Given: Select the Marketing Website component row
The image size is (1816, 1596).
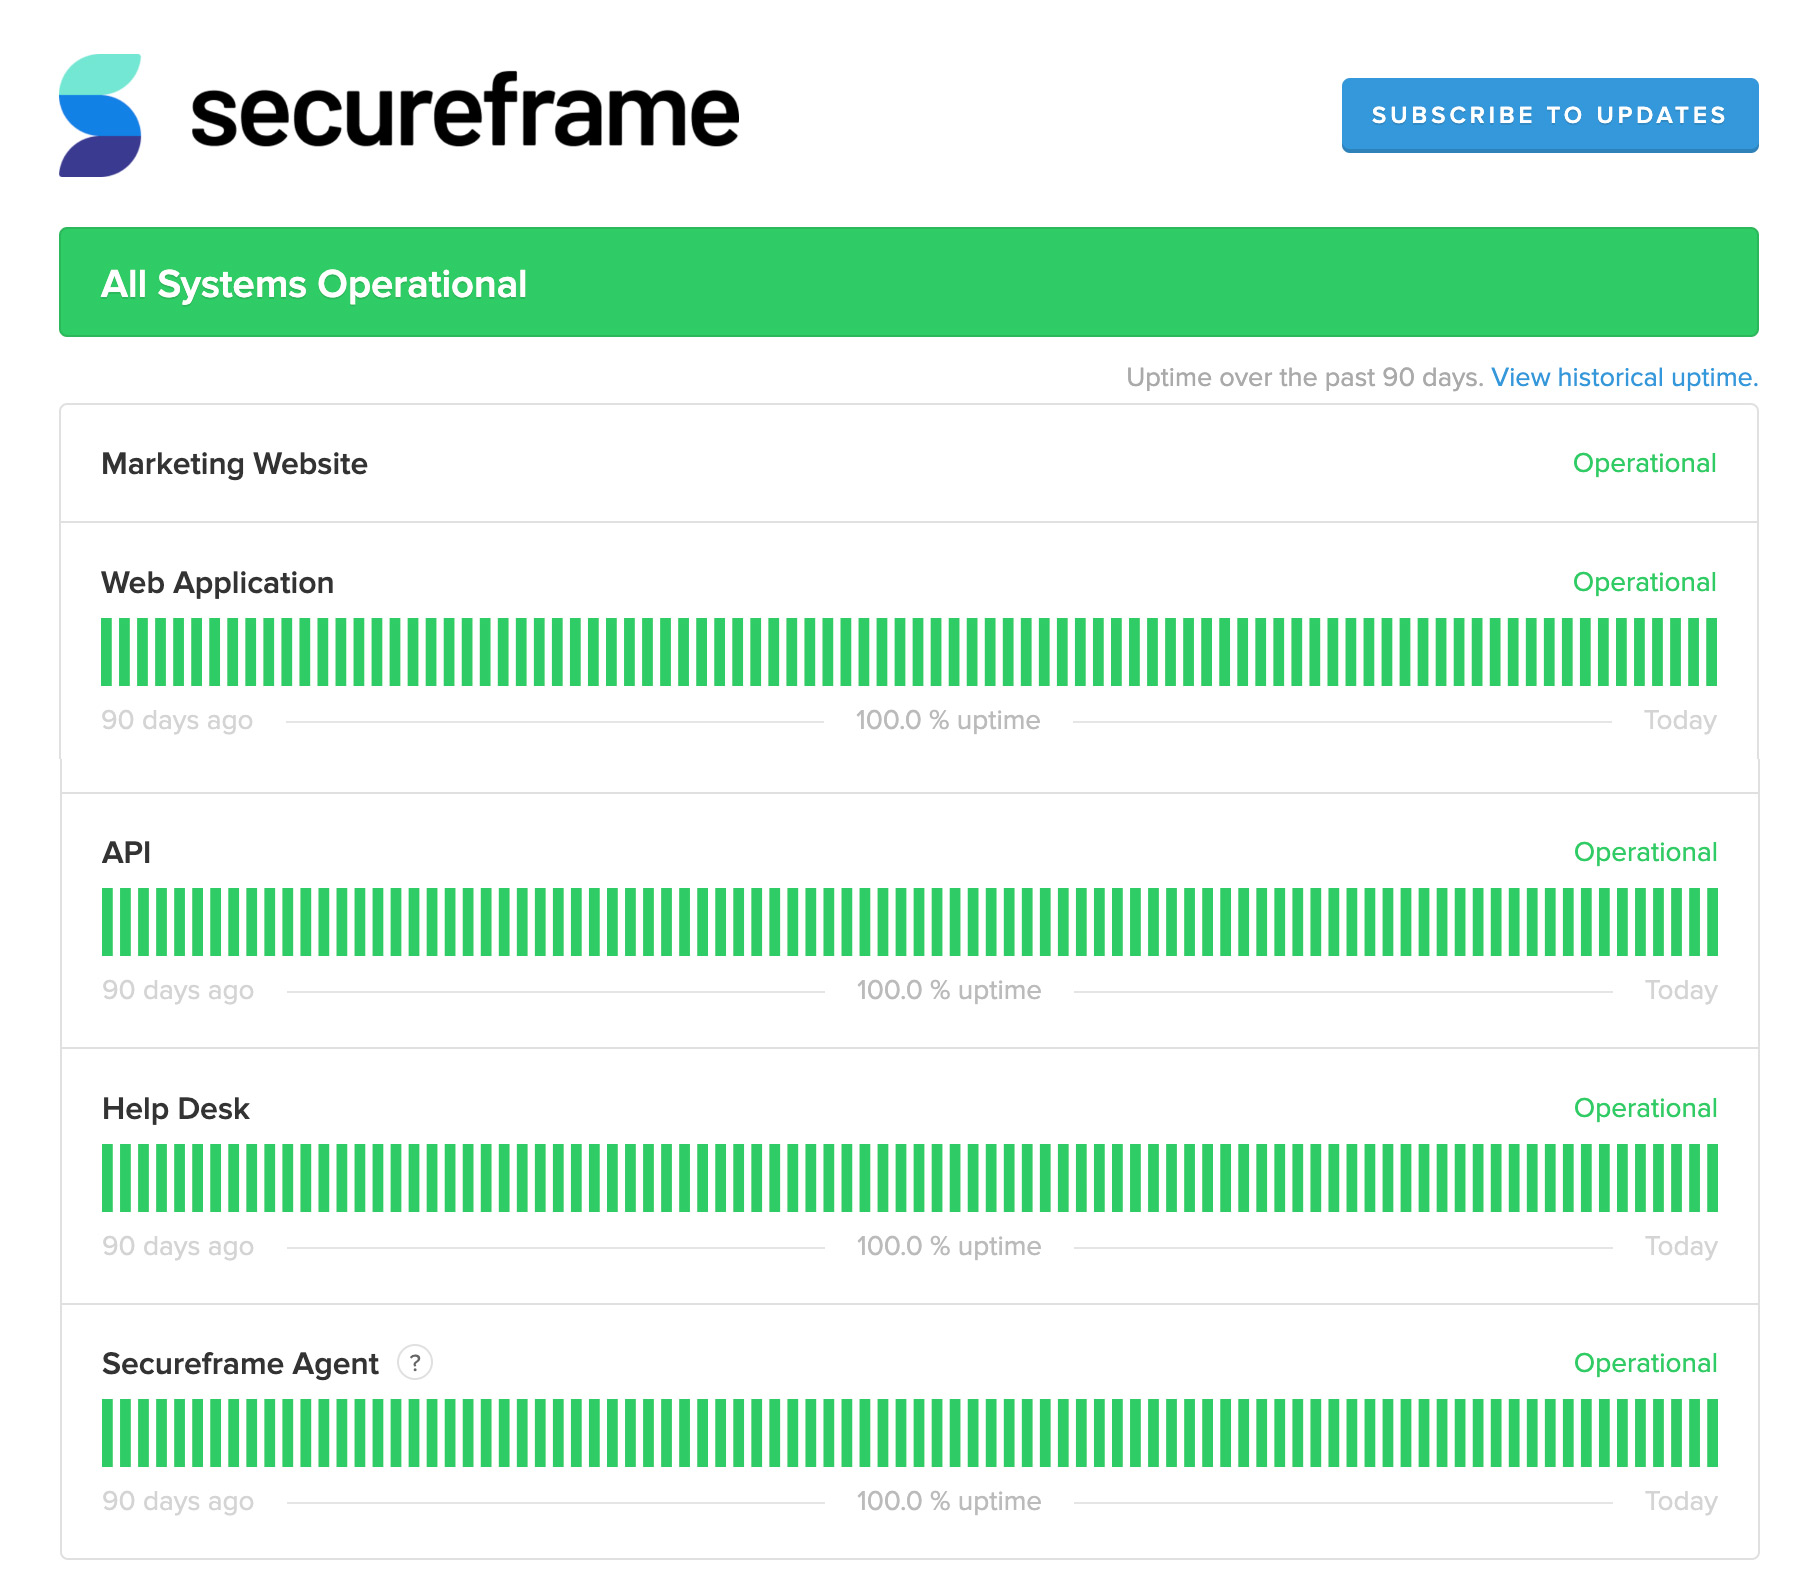Looking at the screenshot, I should click(x=909, y=463).
